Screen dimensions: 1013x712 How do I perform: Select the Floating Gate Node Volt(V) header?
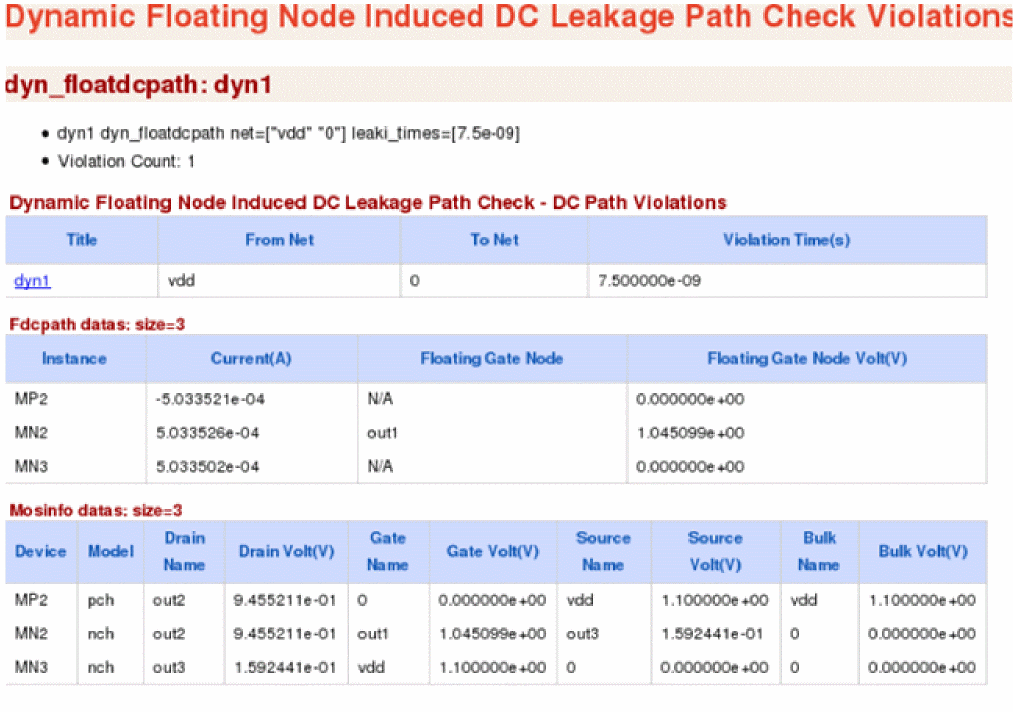(807, 358)
